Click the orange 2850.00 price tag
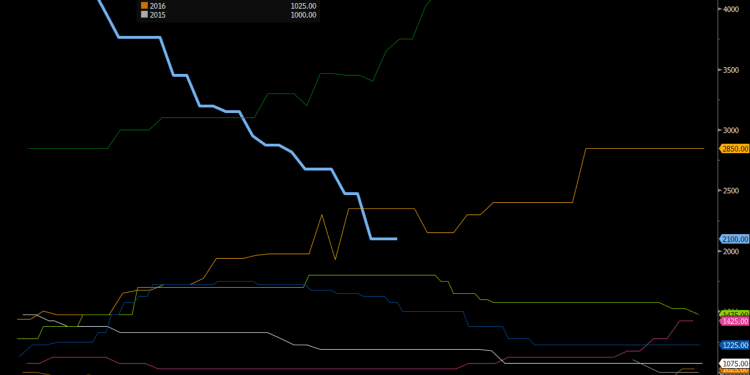The width and height of the screenshot is (750, 375). point(734,149)
